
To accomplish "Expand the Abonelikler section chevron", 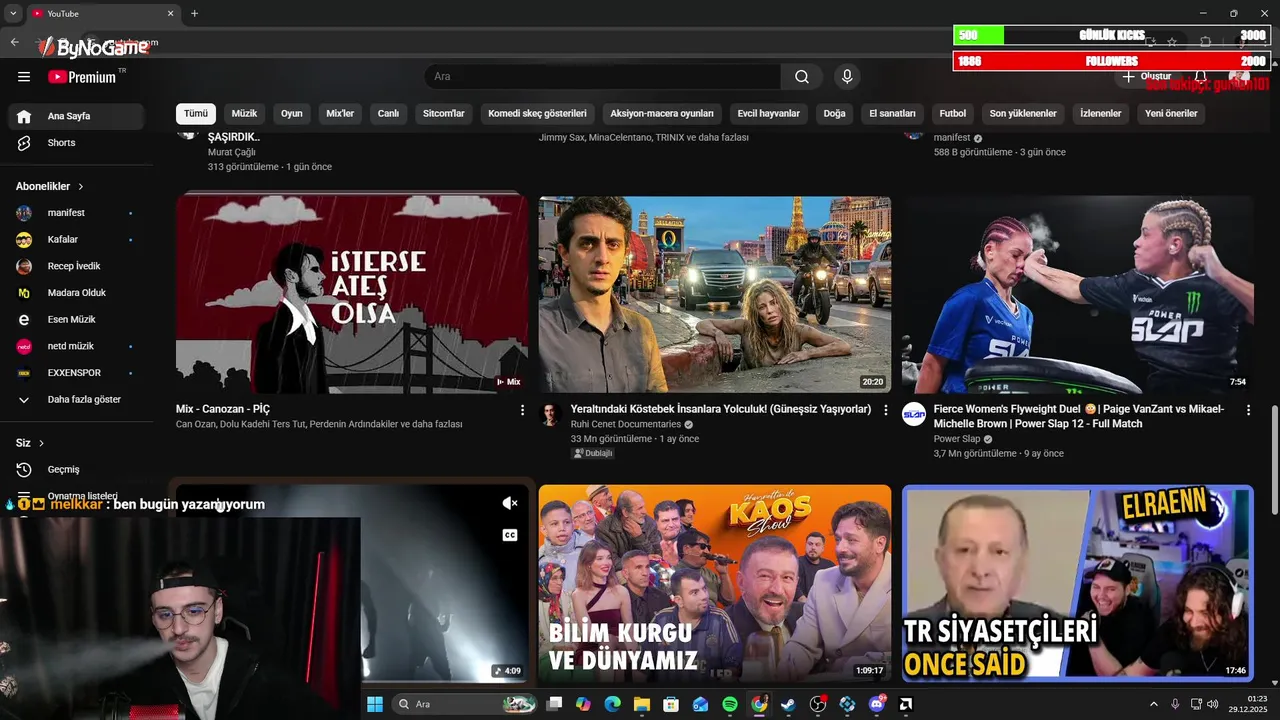I will coord(81,187).
